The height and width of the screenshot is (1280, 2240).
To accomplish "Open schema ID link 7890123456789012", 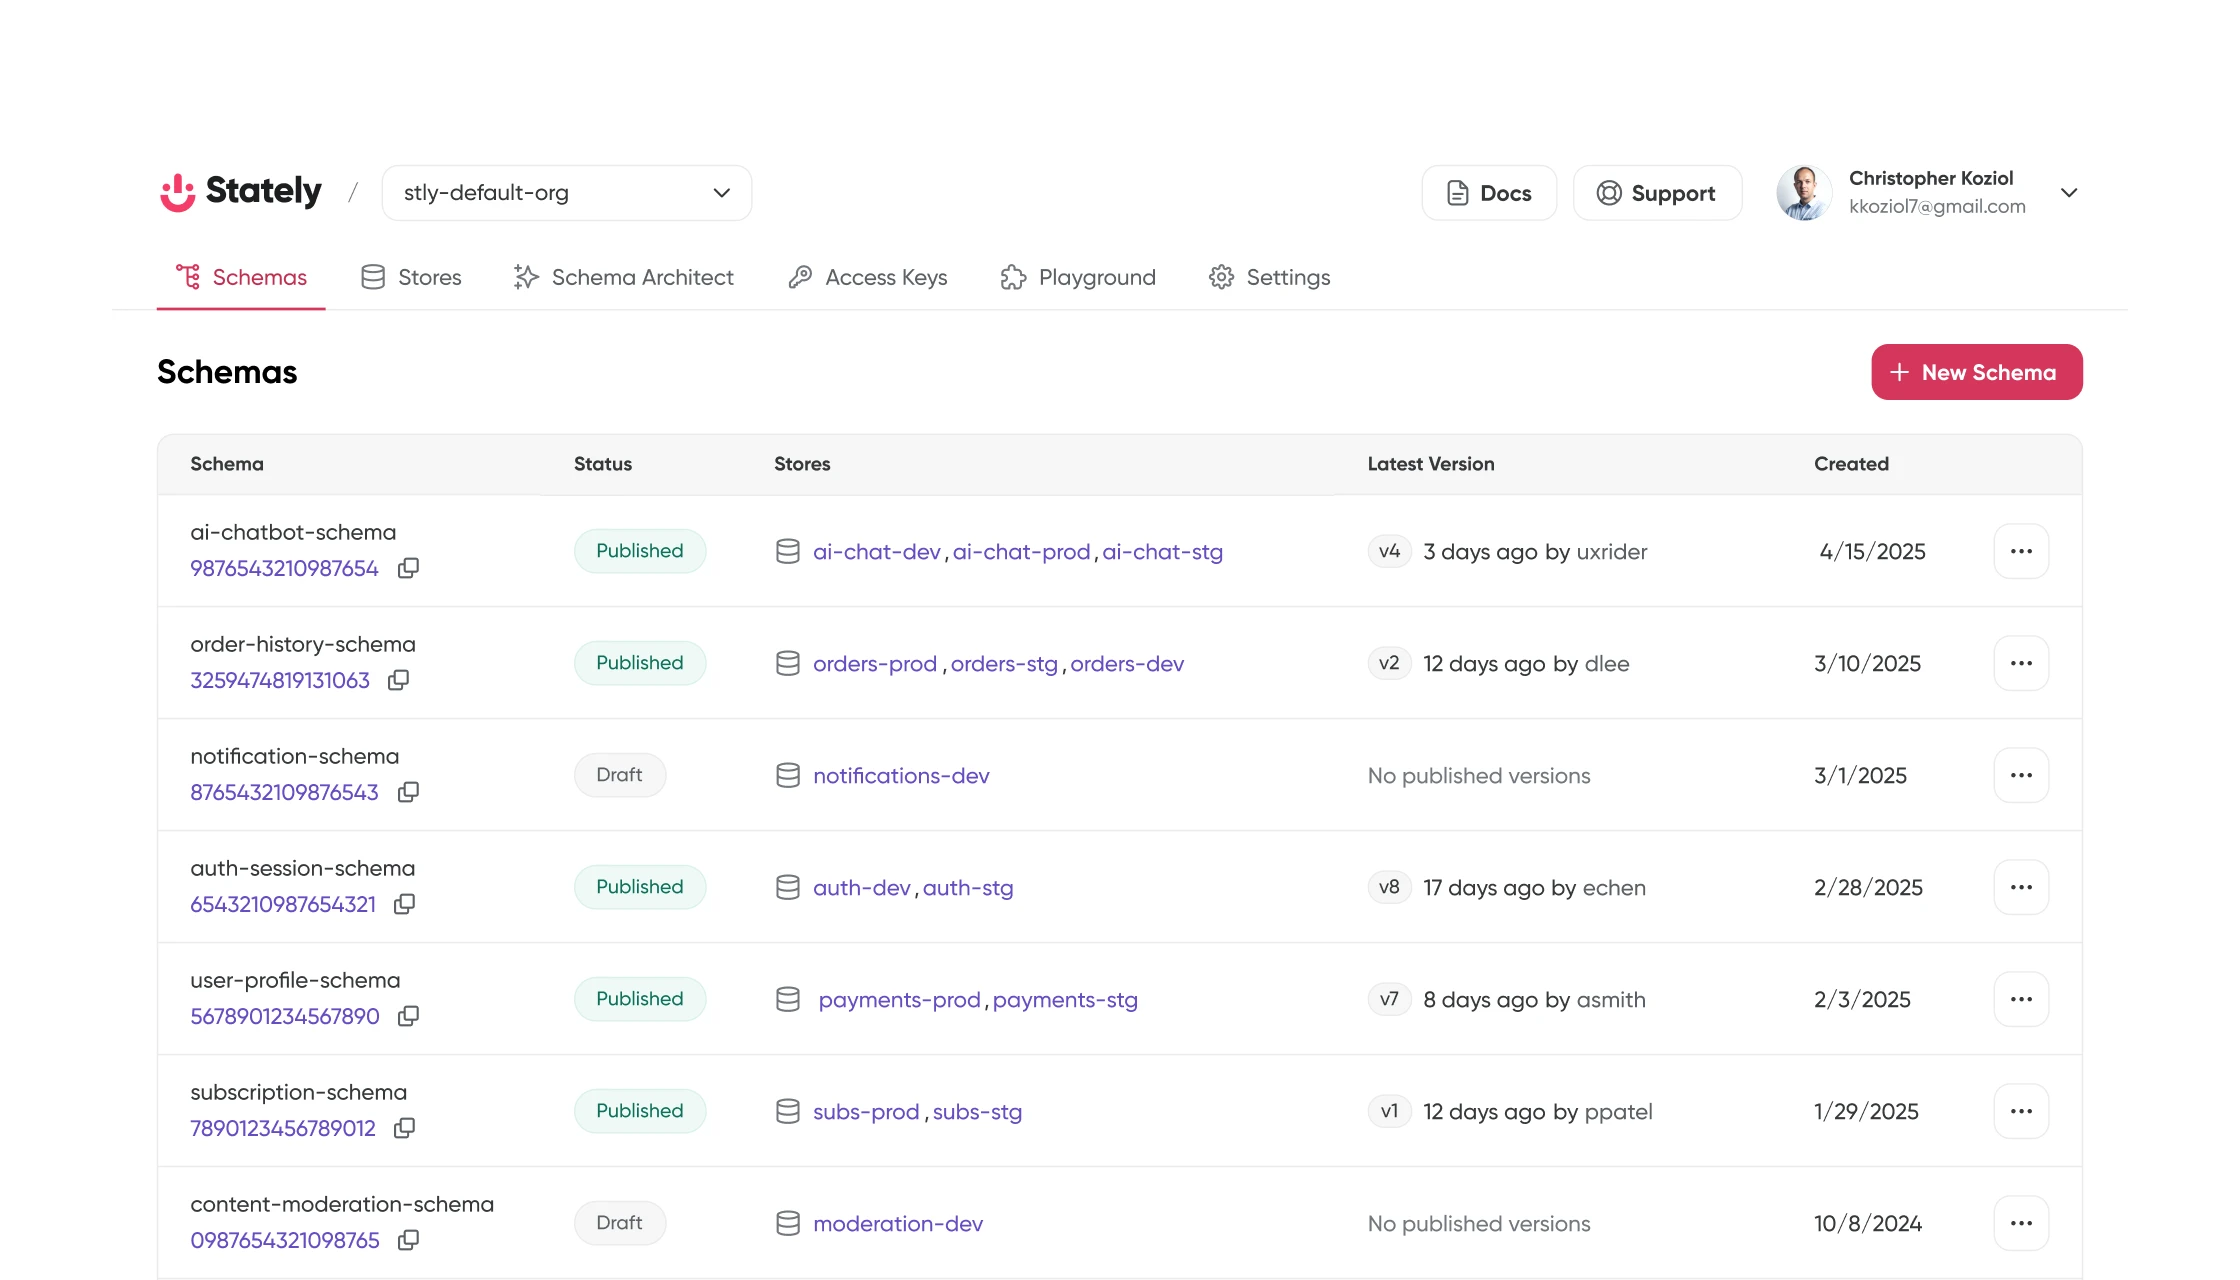I will point(283,1128).
